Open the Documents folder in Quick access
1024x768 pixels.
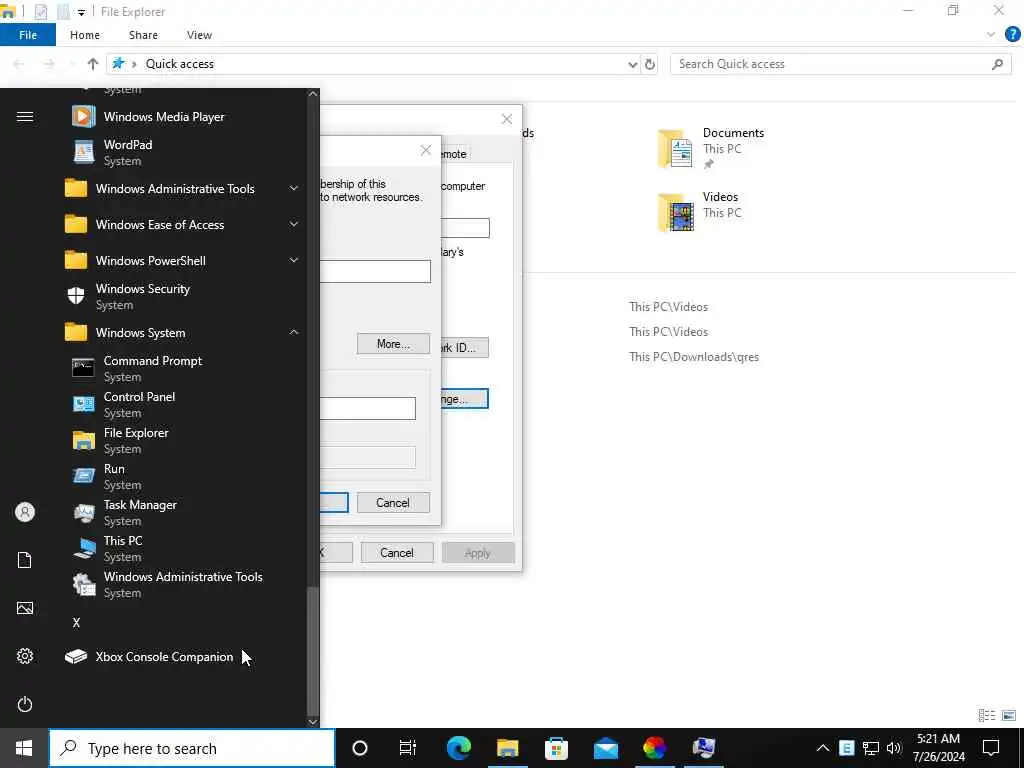click(711, 148)
